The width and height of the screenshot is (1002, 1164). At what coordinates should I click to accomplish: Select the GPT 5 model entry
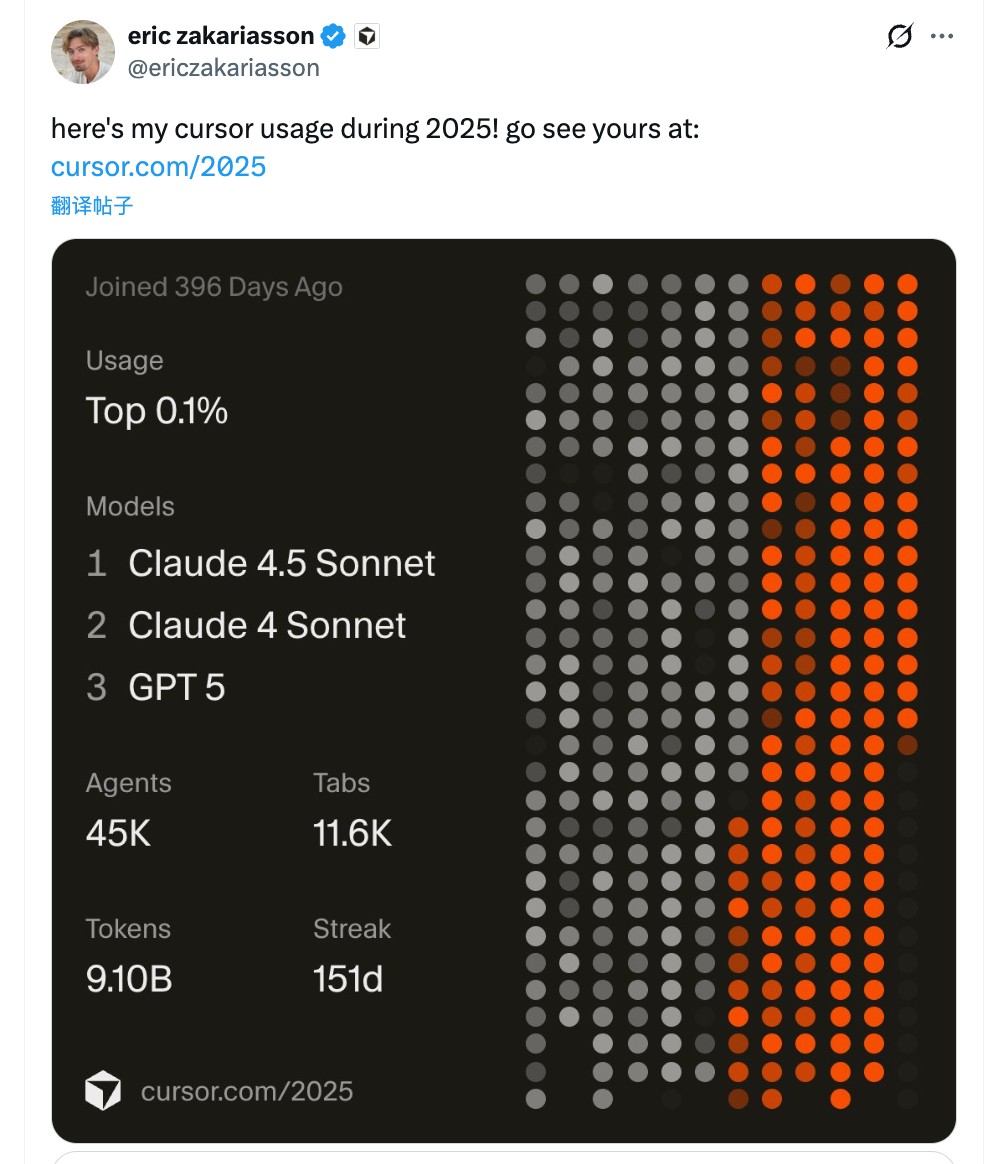[x=176, y=688]
